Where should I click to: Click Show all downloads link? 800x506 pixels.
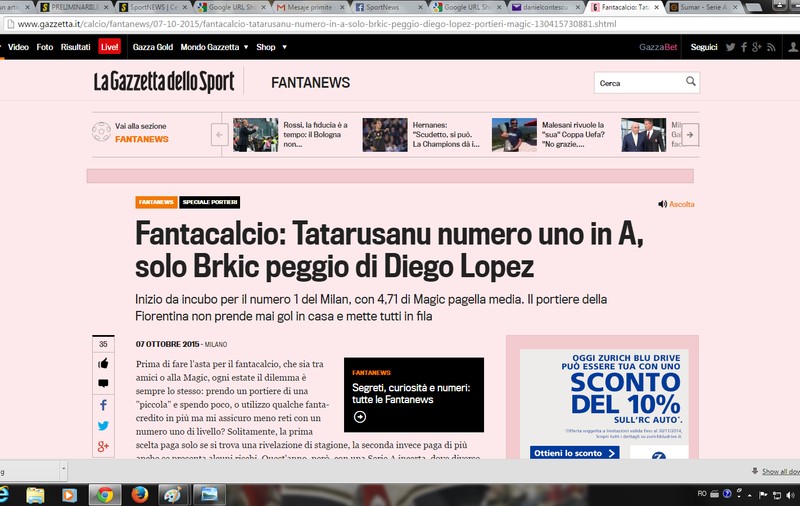pos(781,472)
